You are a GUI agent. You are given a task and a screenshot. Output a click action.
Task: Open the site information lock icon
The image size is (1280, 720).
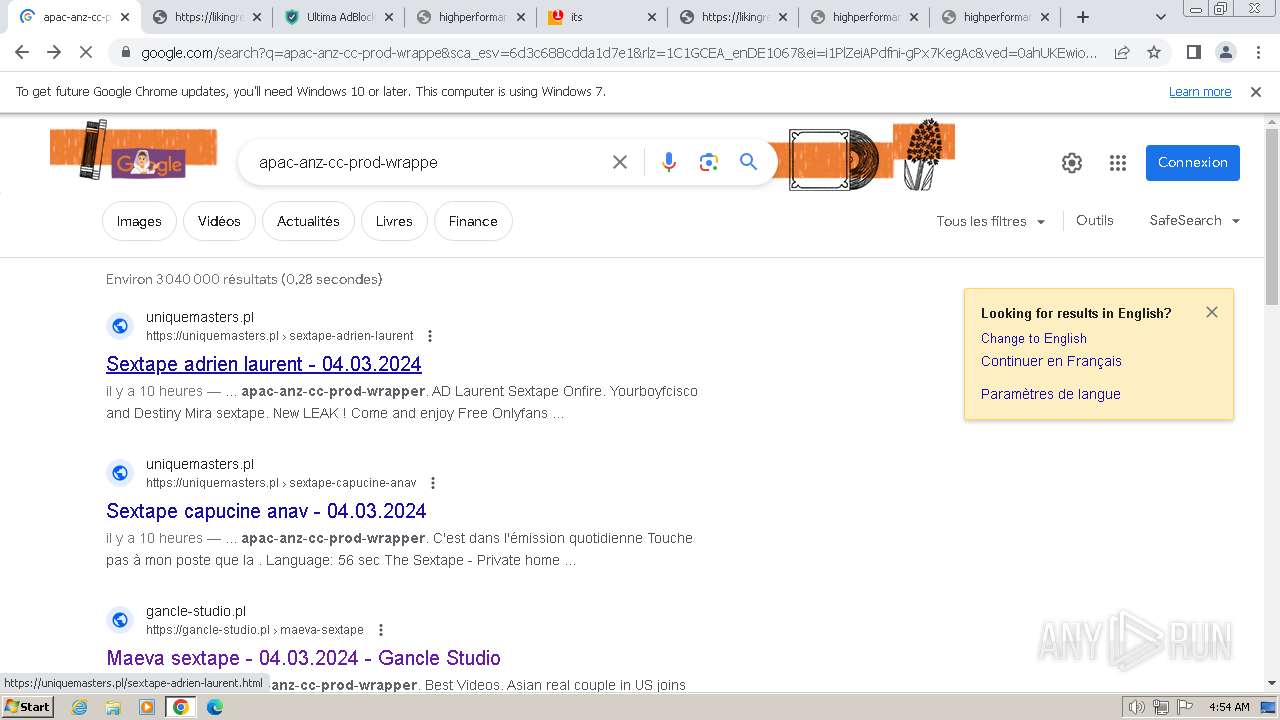click(125, 53)
